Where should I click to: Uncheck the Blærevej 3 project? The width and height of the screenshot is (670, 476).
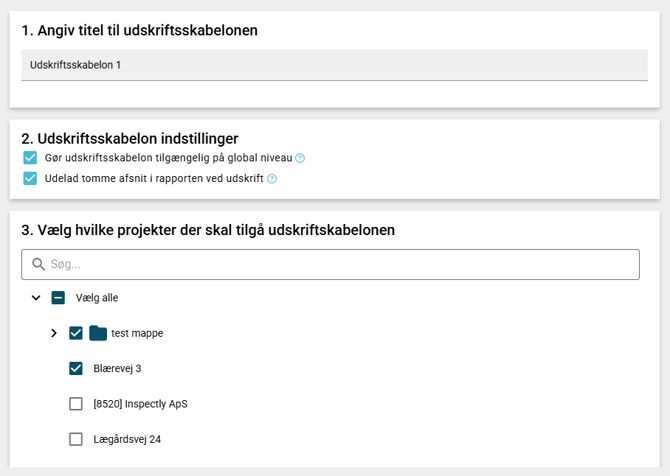[76, 368]
